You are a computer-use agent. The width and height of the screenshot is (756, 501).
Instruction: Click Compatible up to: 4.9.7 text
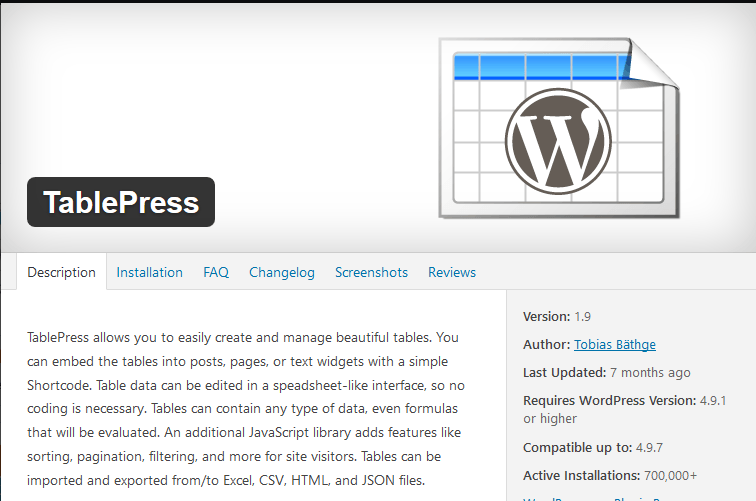point(593,448)
